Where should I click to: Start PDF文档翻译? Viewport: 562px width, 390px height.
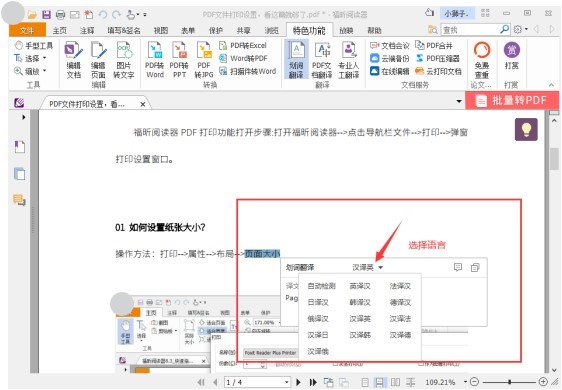pyautogui.click(x=322, y=60)
